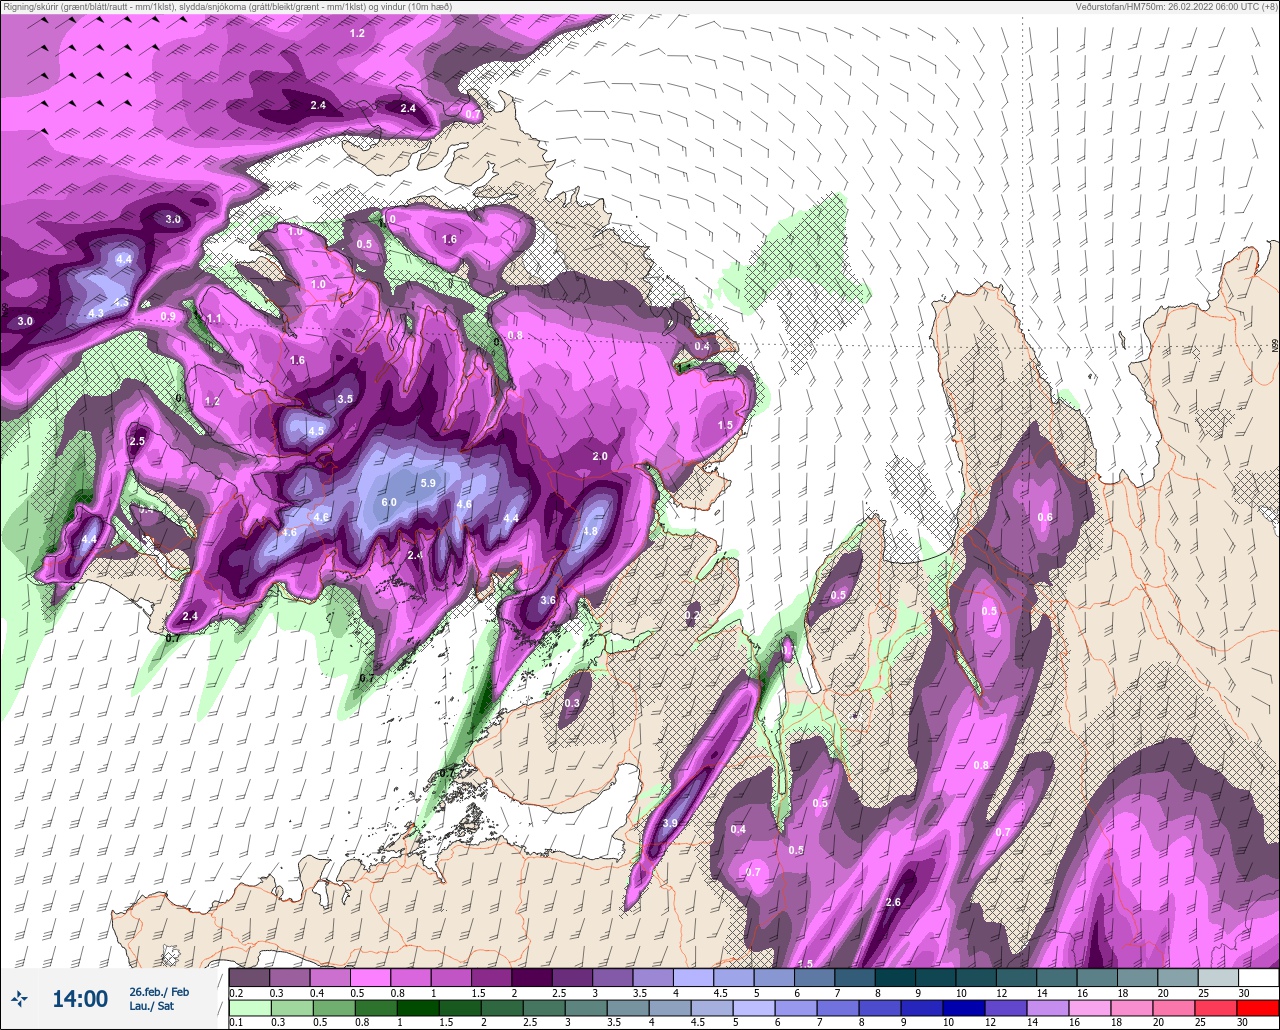Screen dimensions: 1280x1030
Task: Click the 3.6 precipitation value label
Action: pos(548,600)
